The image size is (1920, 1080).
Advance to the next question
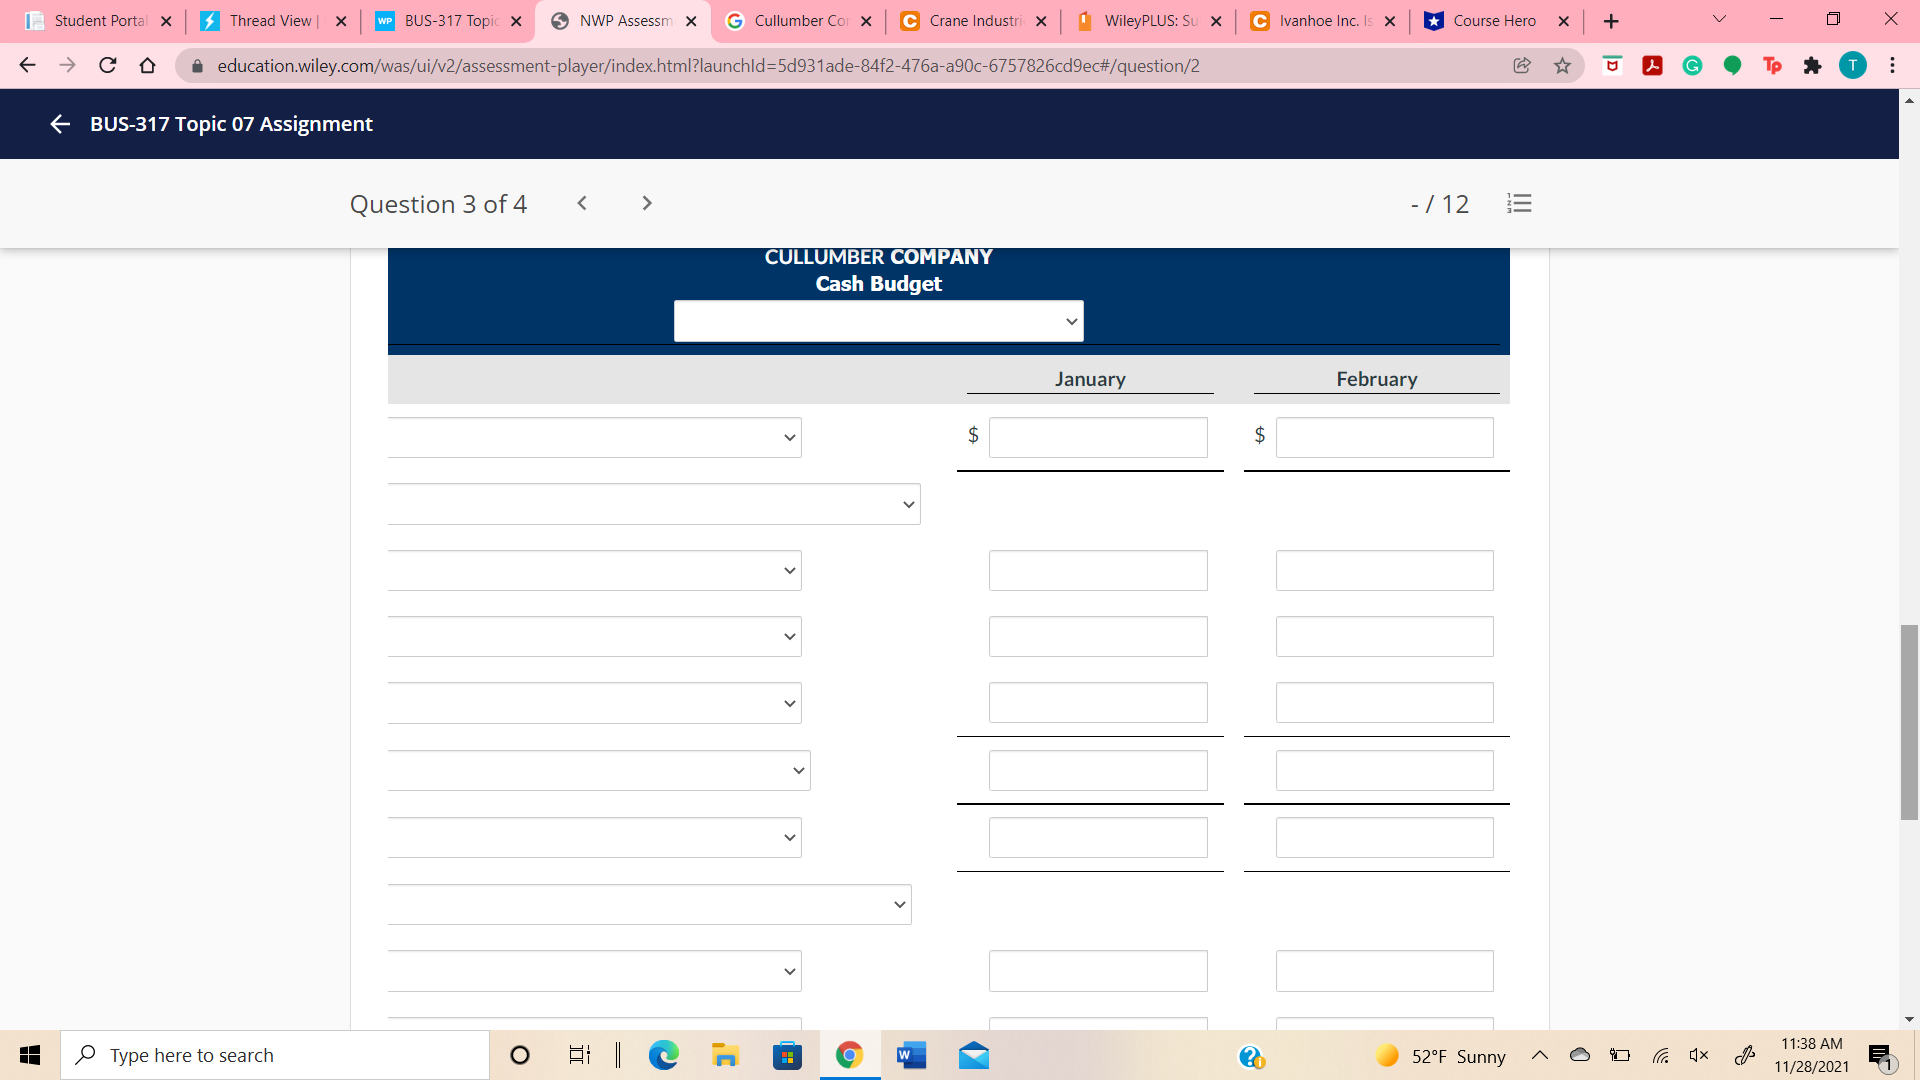[x=647, y=203]
